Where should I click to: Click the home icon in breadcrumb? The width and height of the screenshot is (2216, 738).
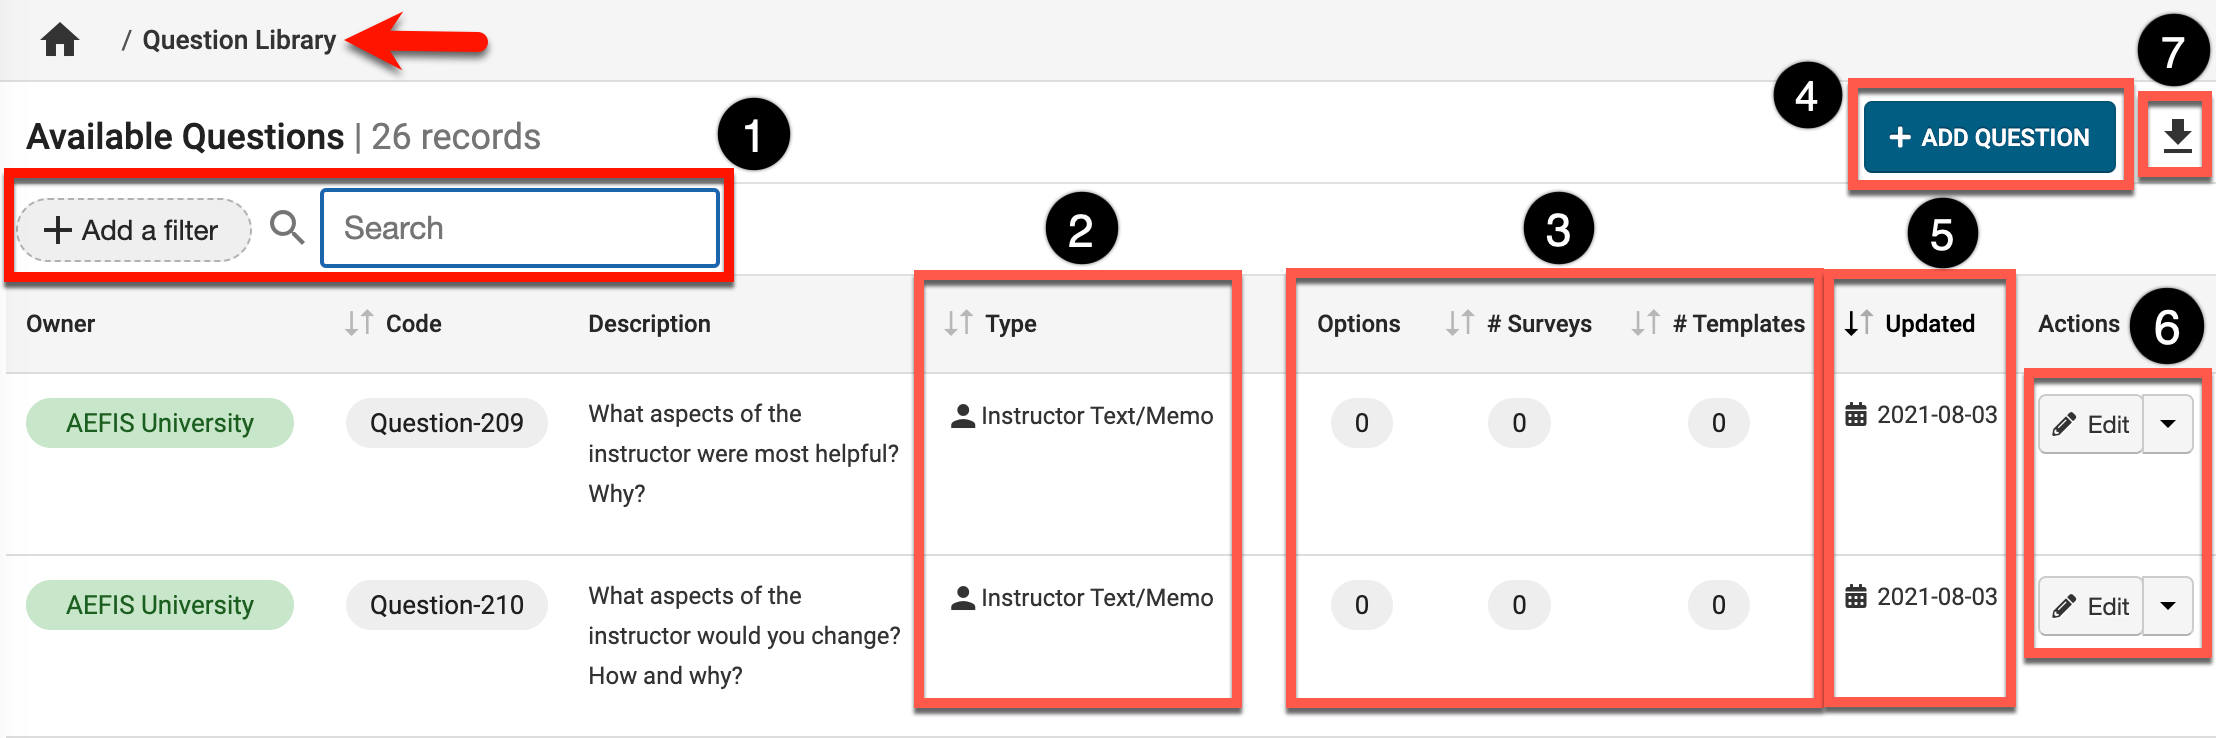tap(60, 40)
